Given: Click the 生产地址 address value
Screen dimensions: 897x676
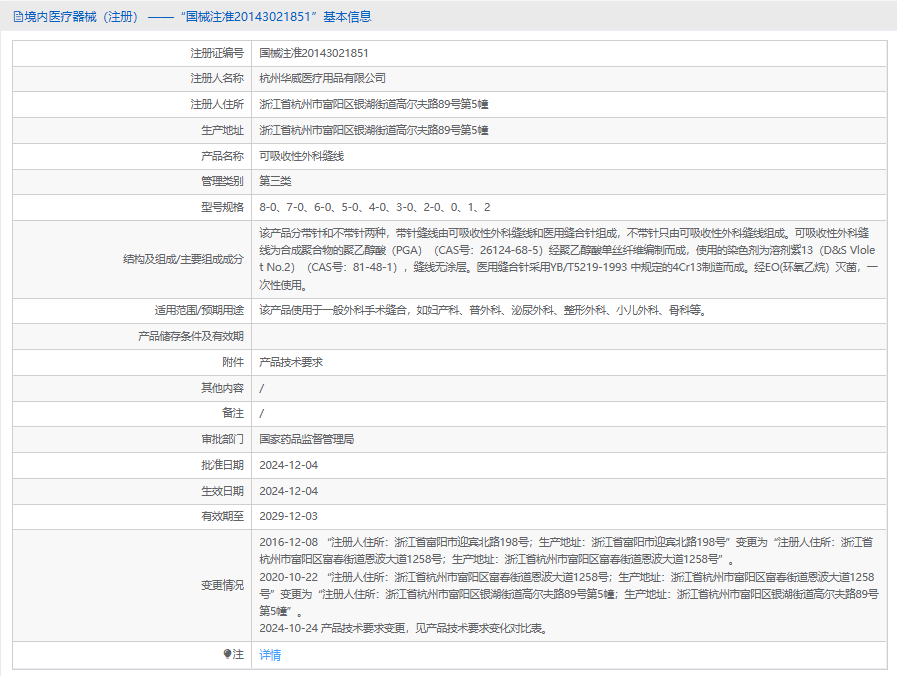Looking at the screenshot, I should pos(373,130).
